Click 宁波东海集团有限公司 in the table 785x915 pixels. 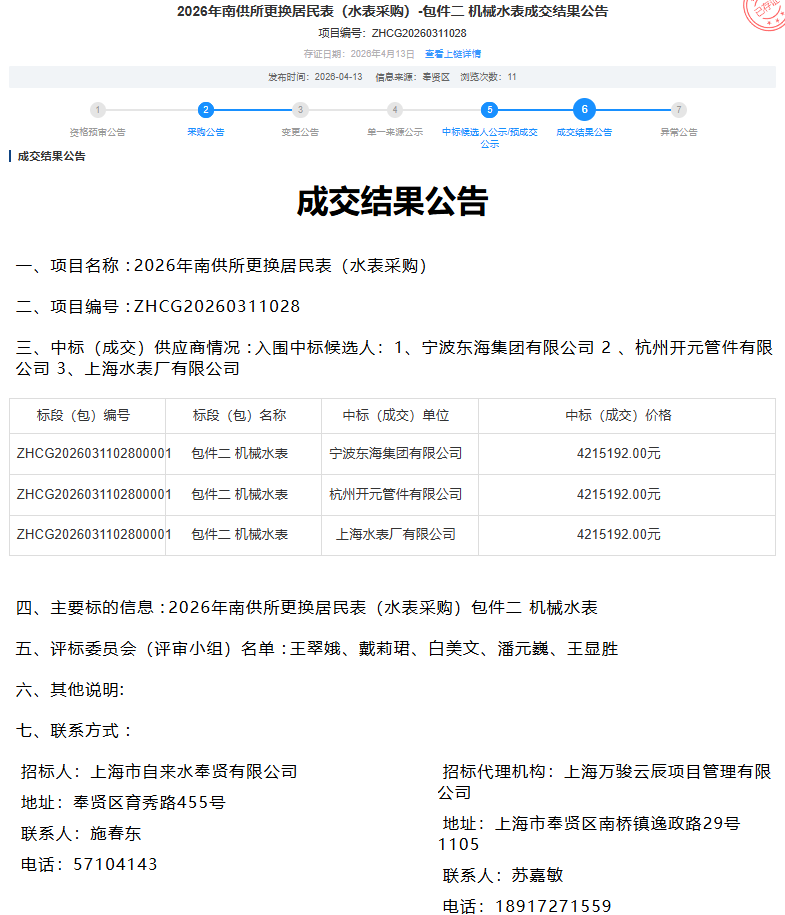point(396,453)
